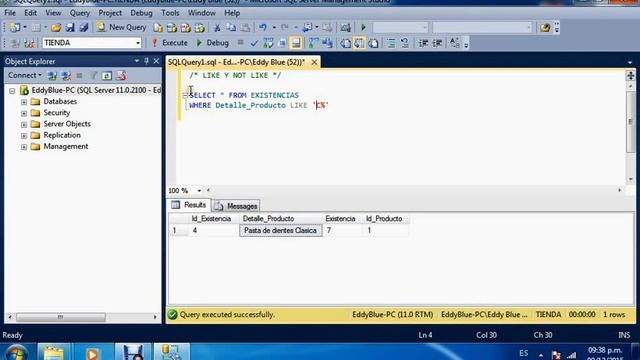
Task: Click the Execute button
Action: point(170,43)
